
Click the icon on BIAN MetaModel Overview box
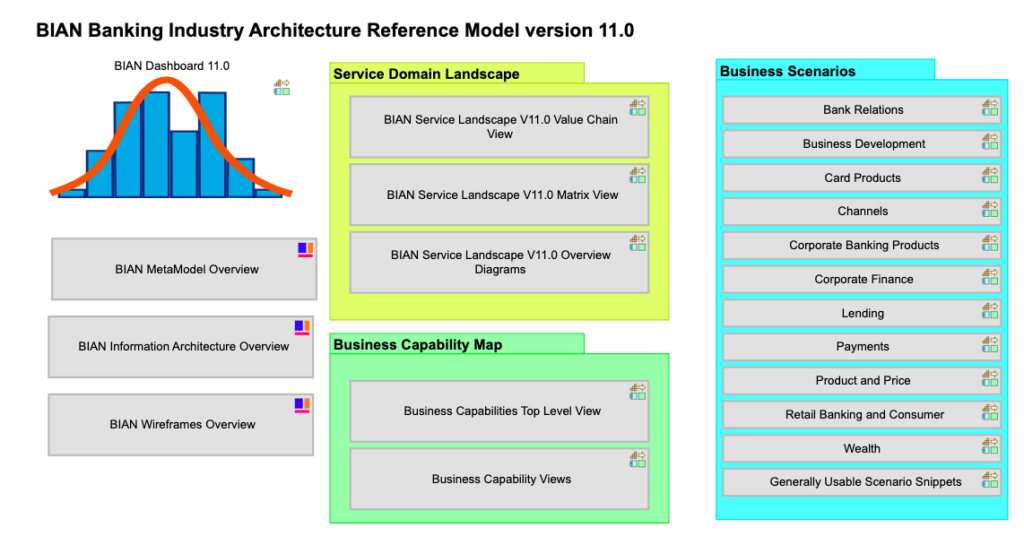pos(305,250)
